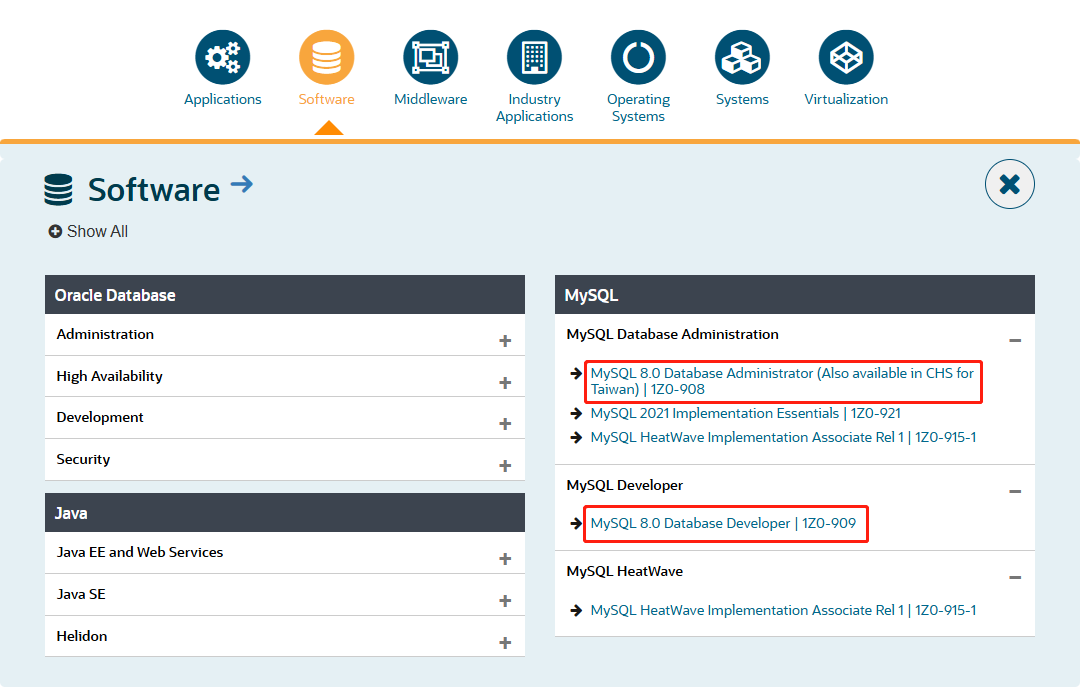Screen dimensions: 1080x687
Task: Open the Middleware category icon
Action: (x=430, y=57)
